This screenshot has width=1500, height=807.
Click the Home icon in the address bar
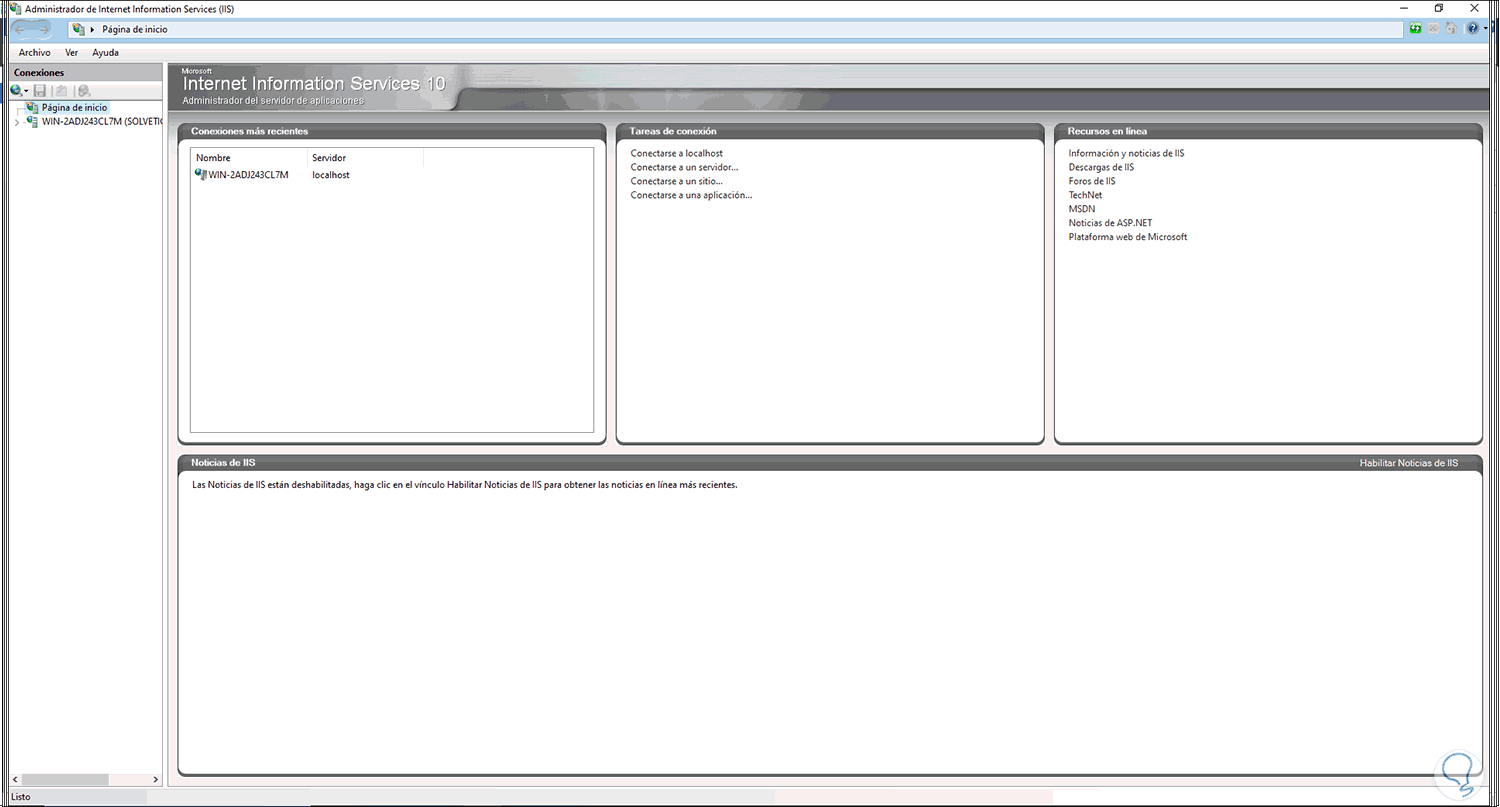(x=1451, y=29)
